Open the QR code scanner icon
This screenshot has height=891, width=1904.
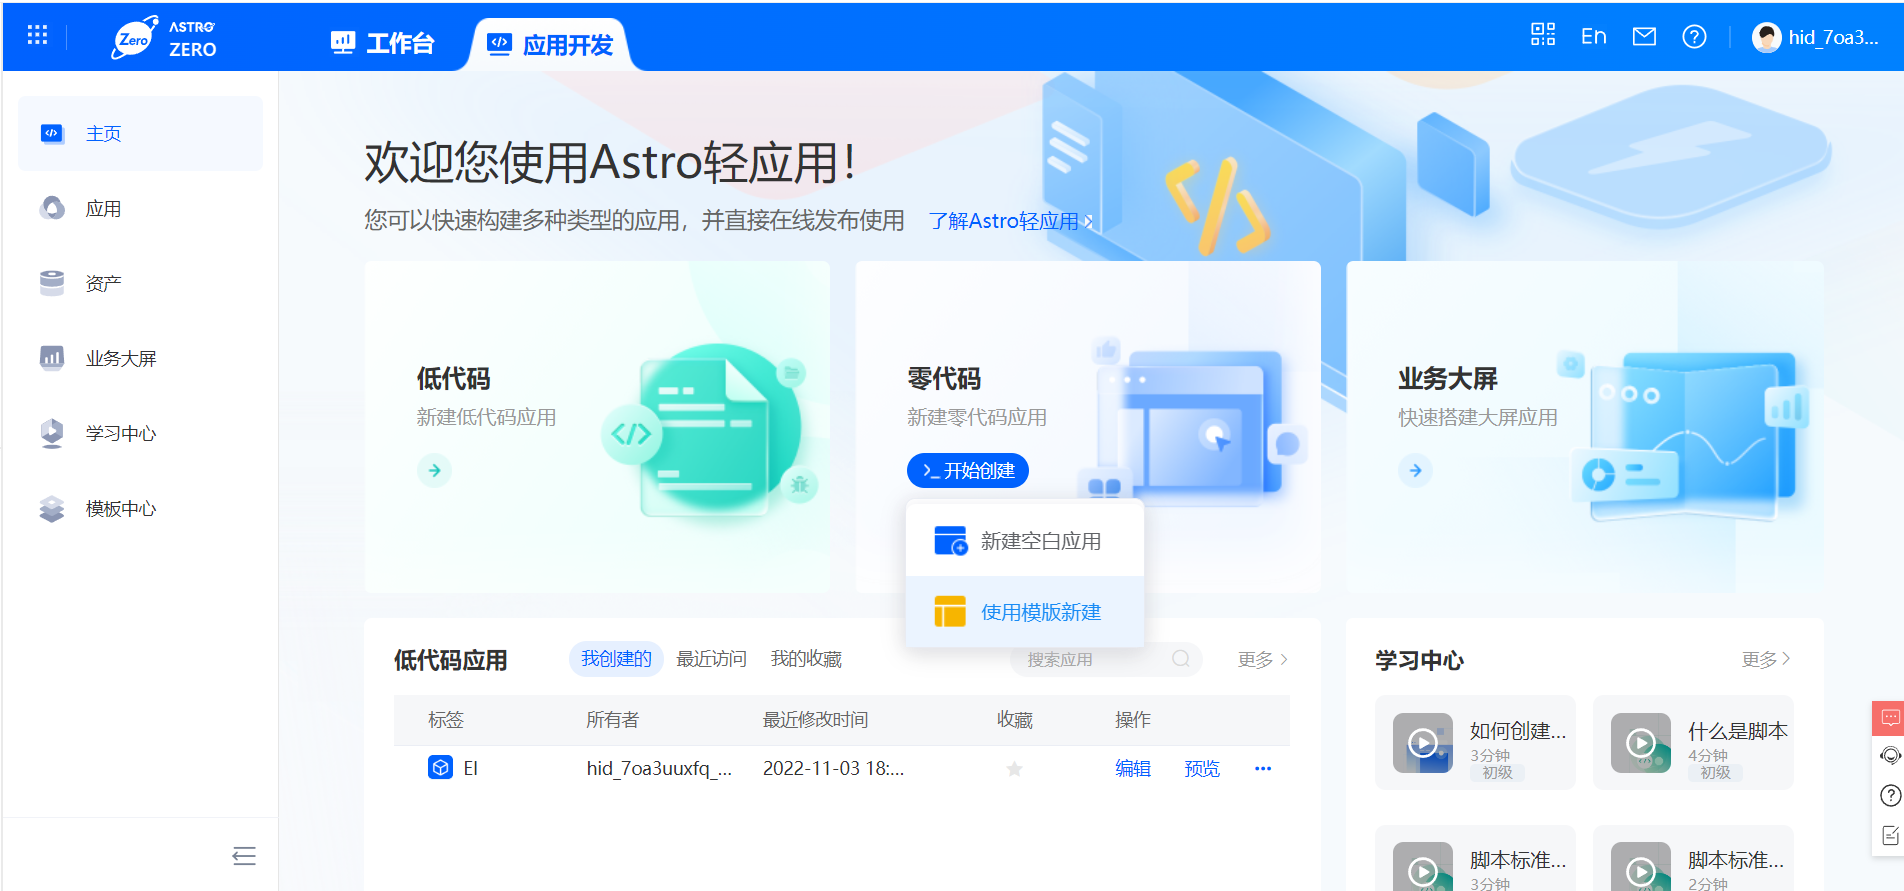point(1543,36)
